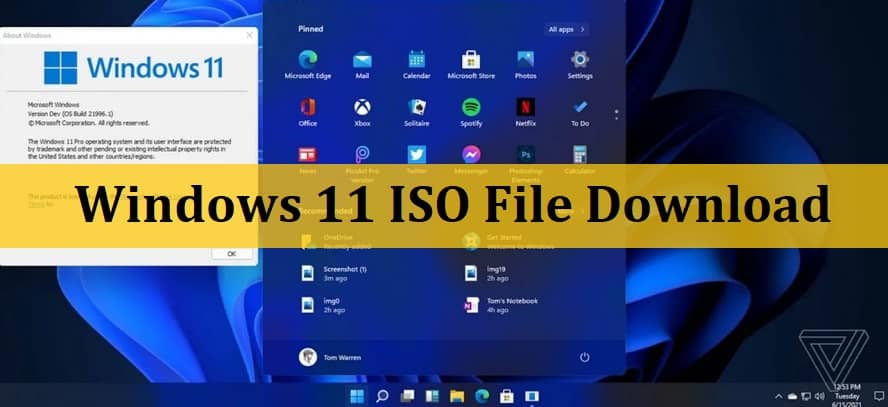Click the OneDrive cloud tray icon

pos(792,396)
